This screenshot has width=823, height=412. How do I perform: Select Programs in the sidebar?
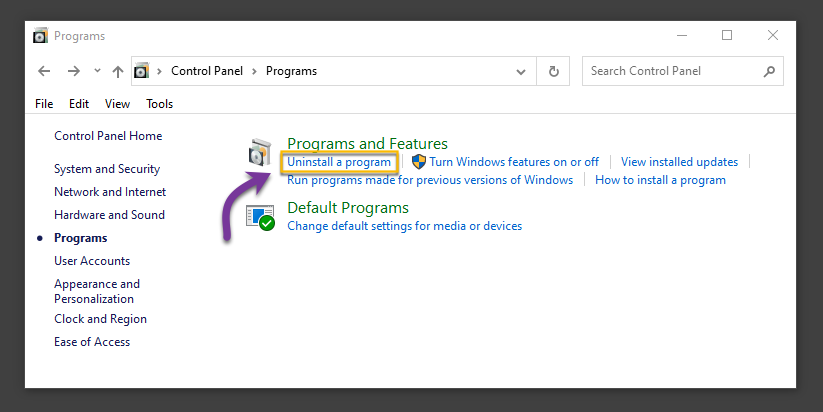coord(80,238)
